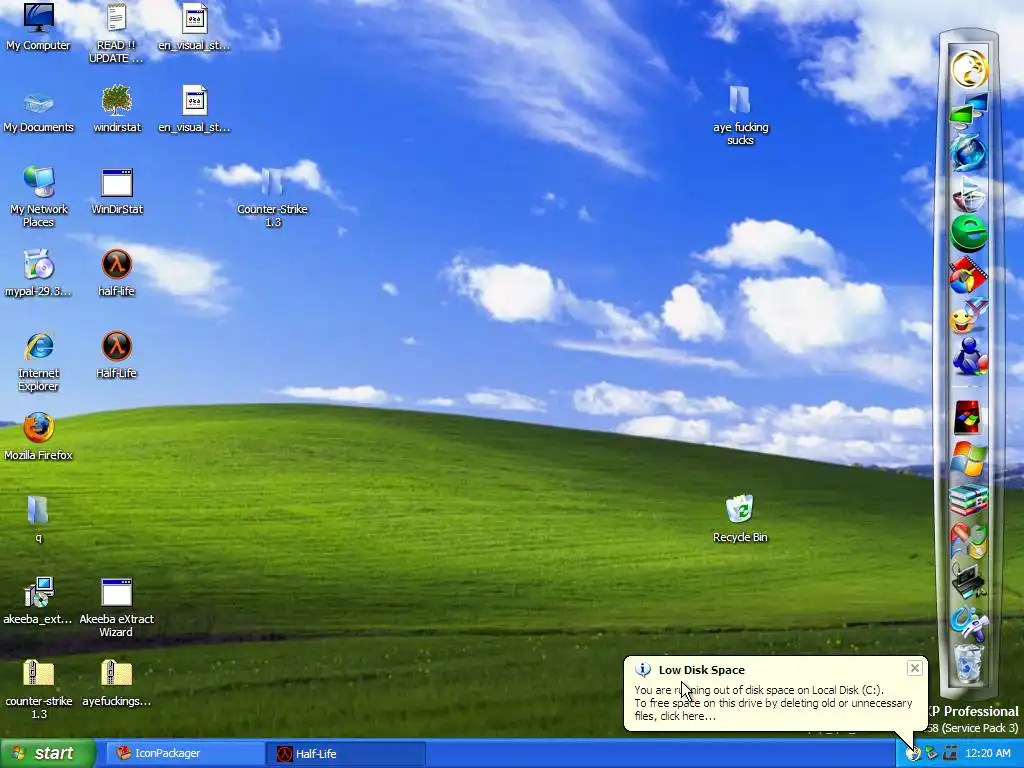Click the low disk space tray icon

pyautogui.click(x=913, y=753)
